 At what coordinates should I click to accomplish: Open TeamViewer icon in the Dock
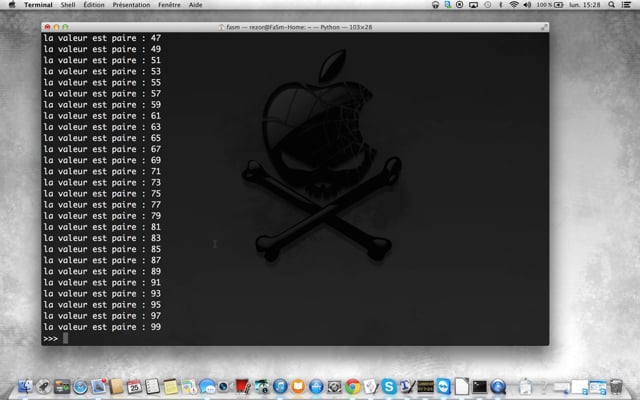(444, 386)
